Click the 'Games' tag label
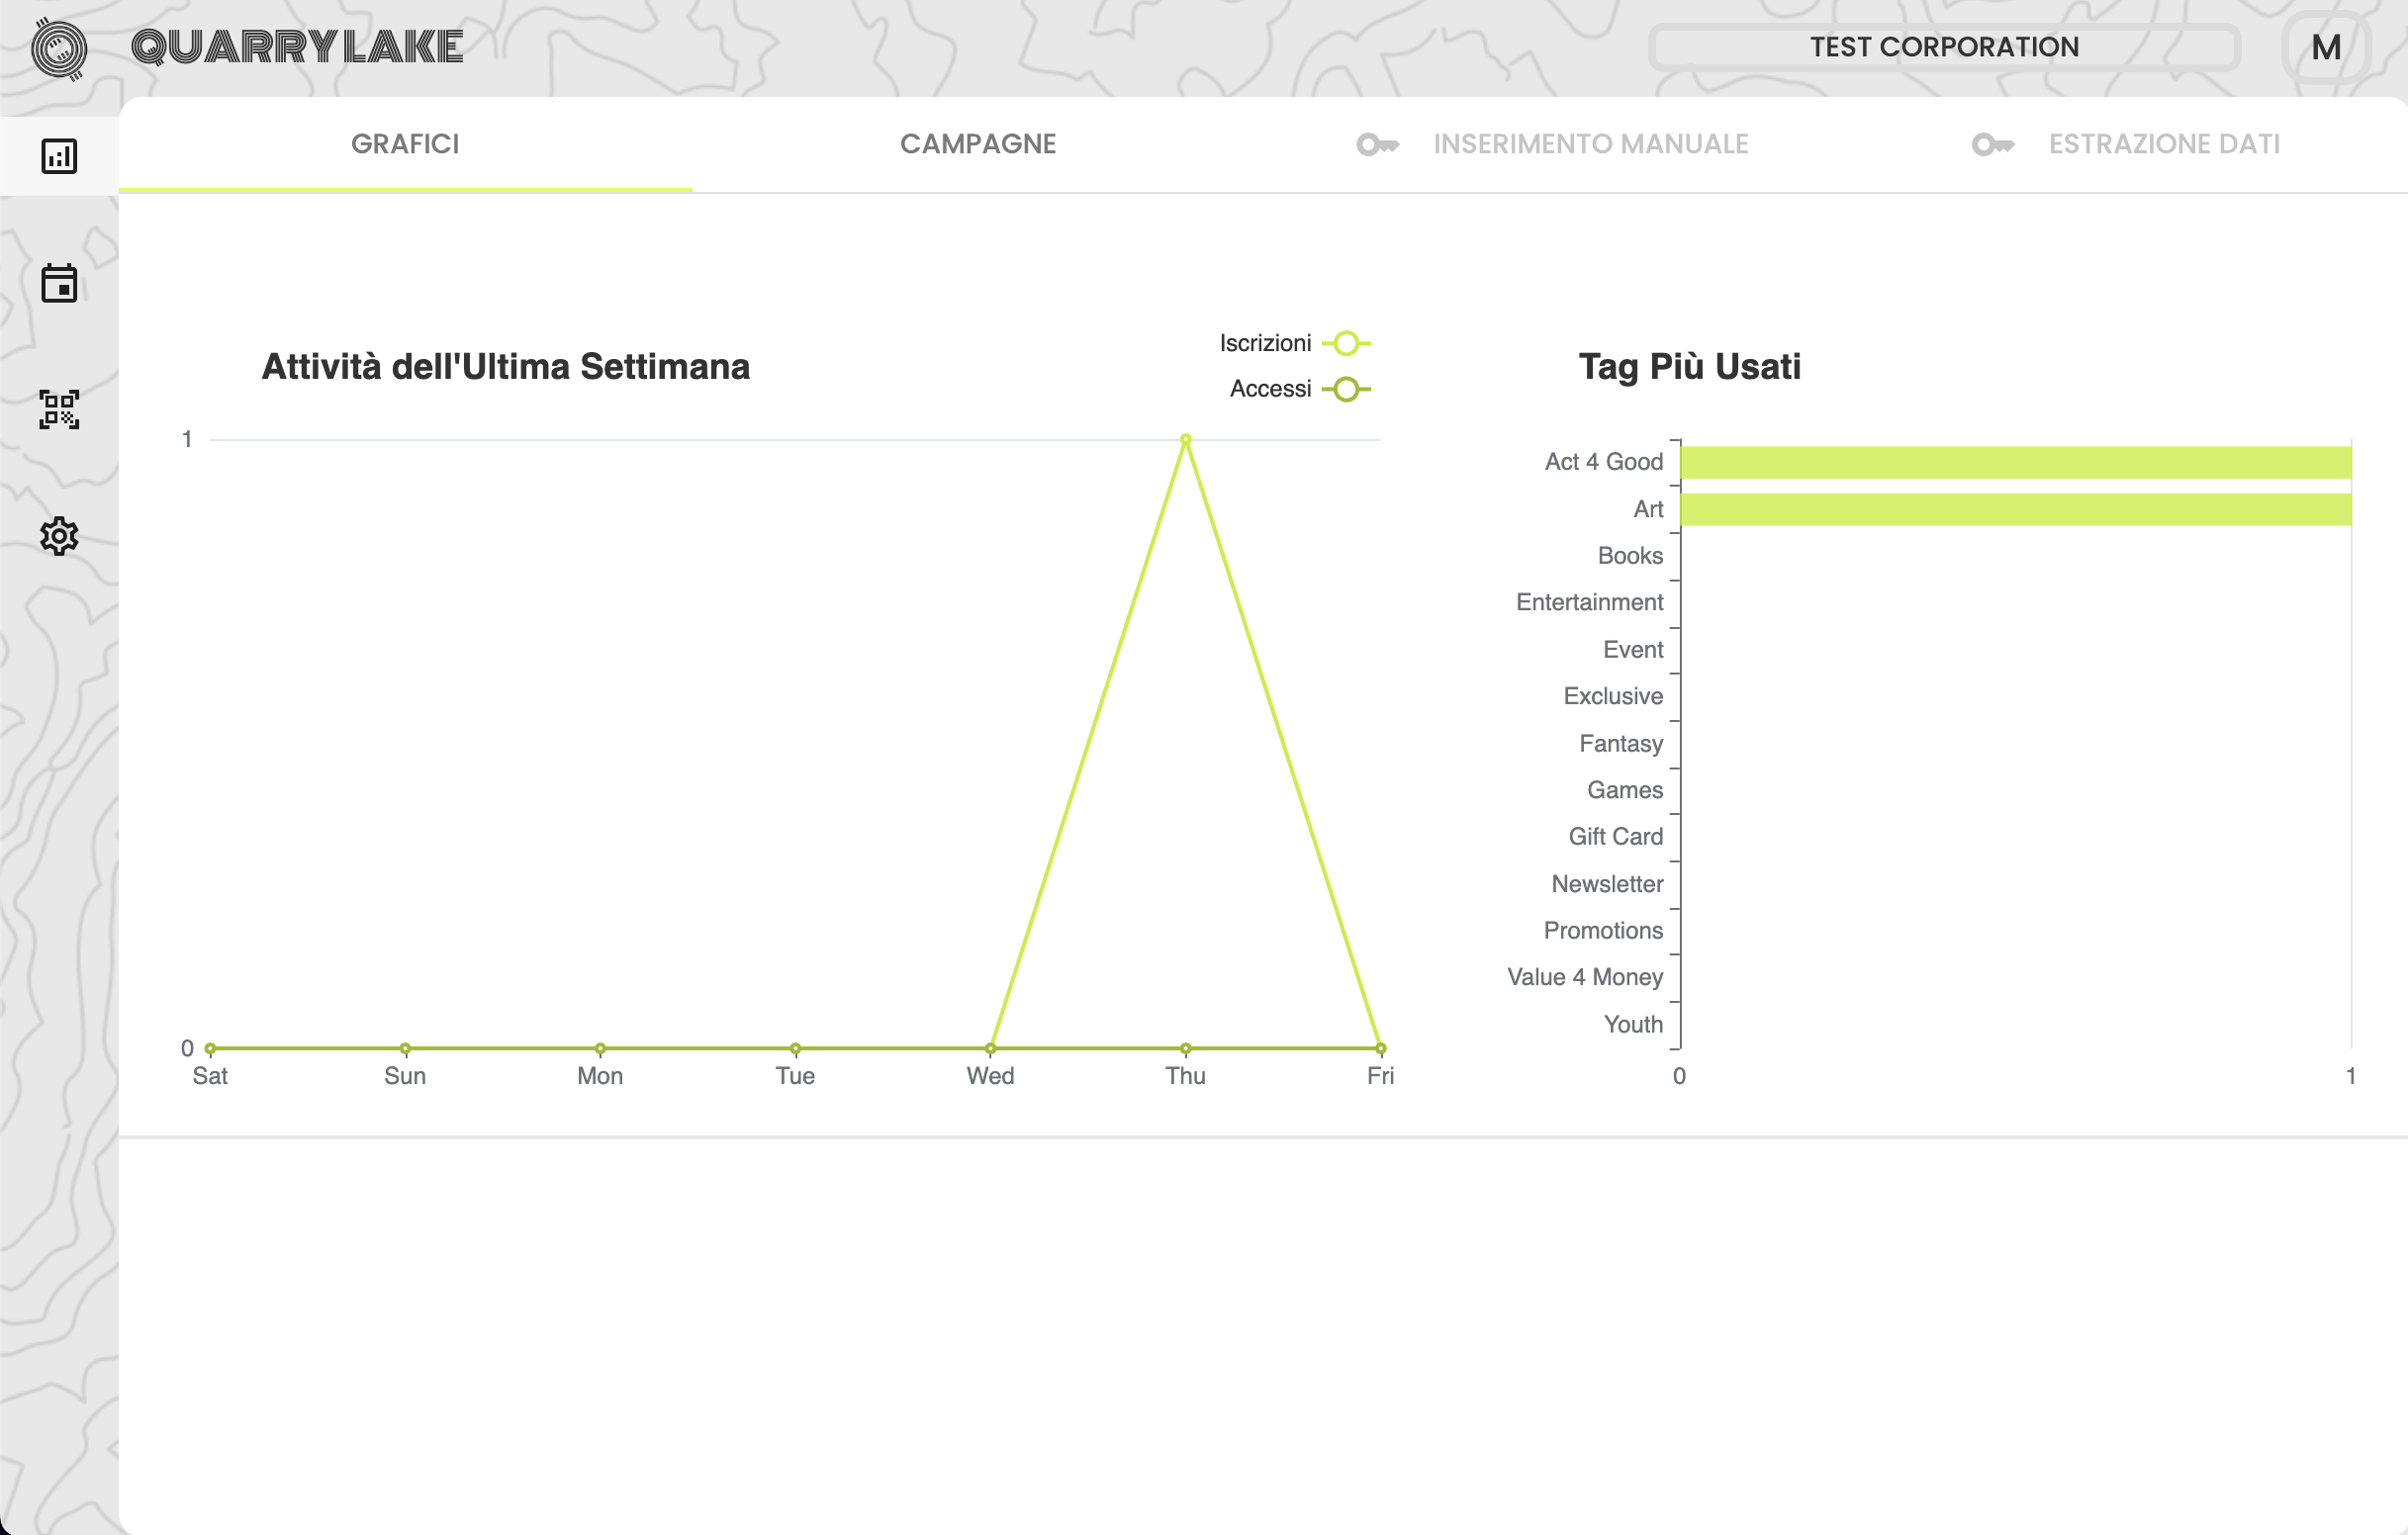Viewport: 2408px width, 1535px height. click(1625, 790)
